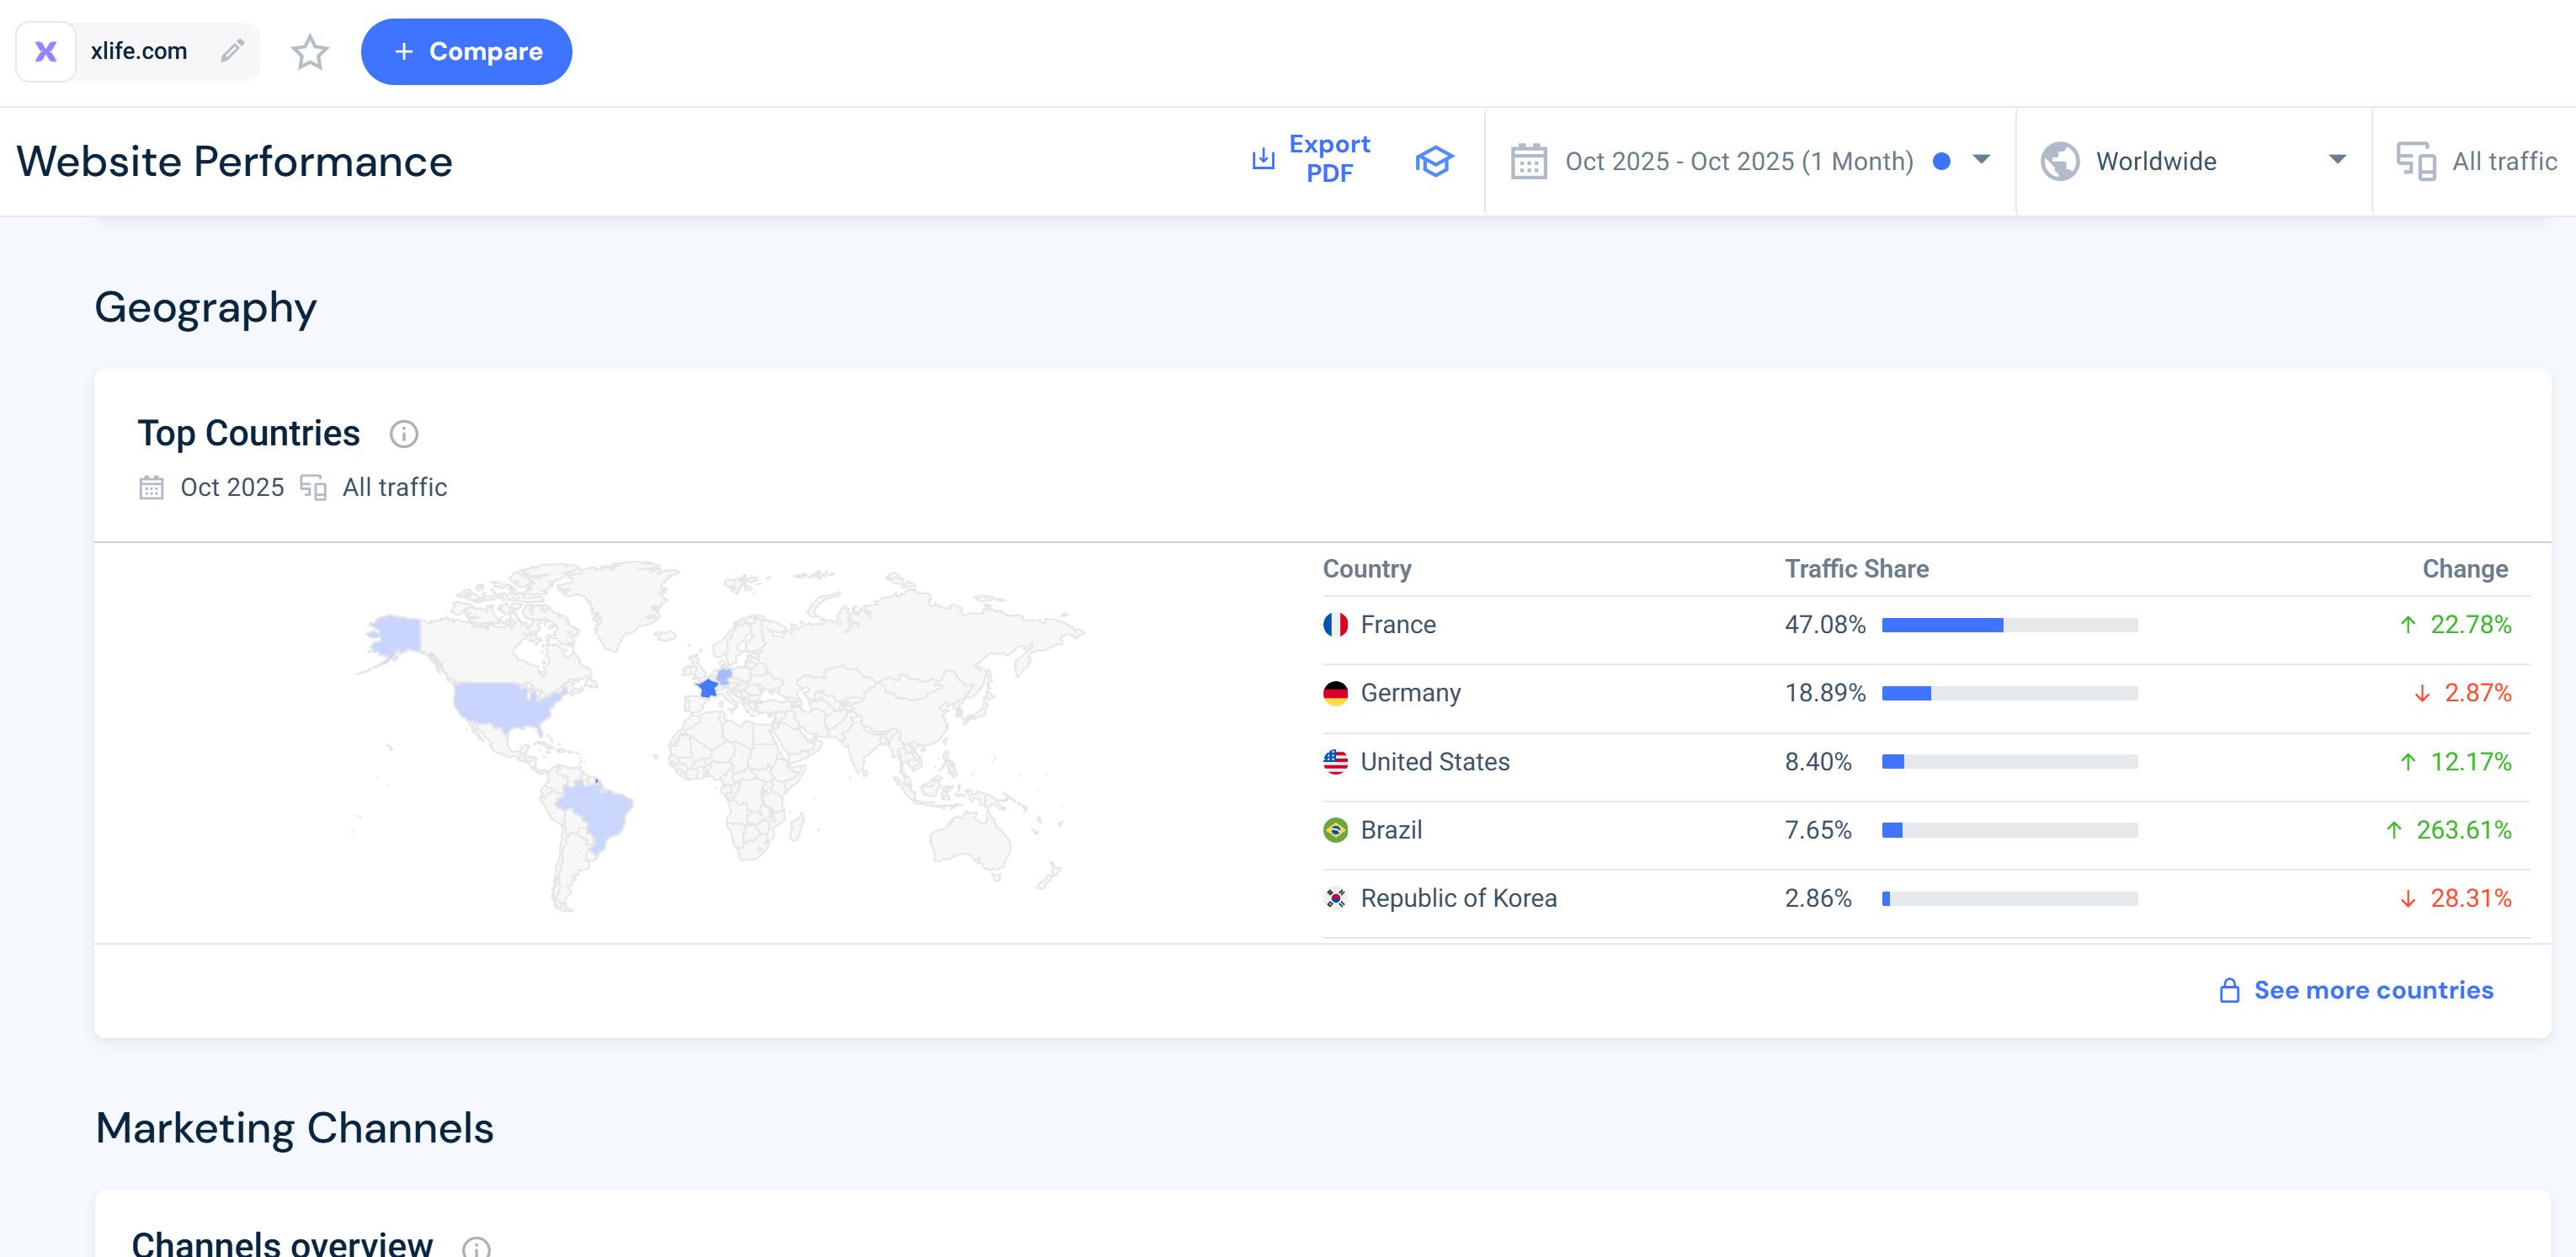Click the France flag icon

pyautogui.click(x=1335, y=625)
